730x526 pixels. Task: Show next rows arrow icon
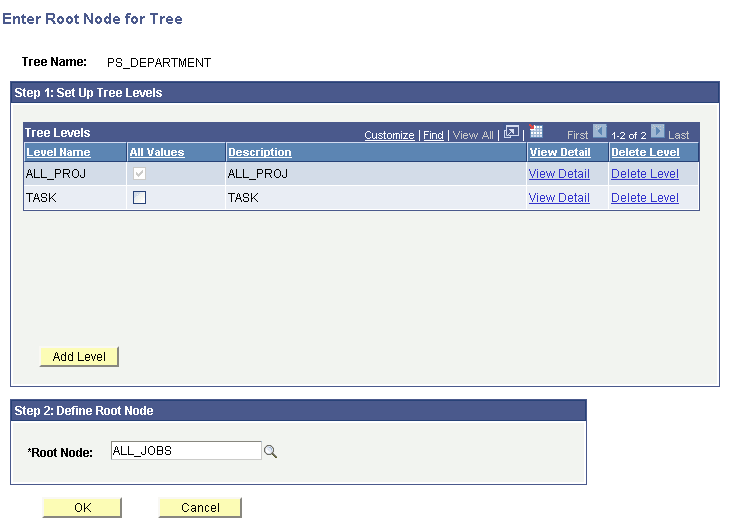pos(657,131)
